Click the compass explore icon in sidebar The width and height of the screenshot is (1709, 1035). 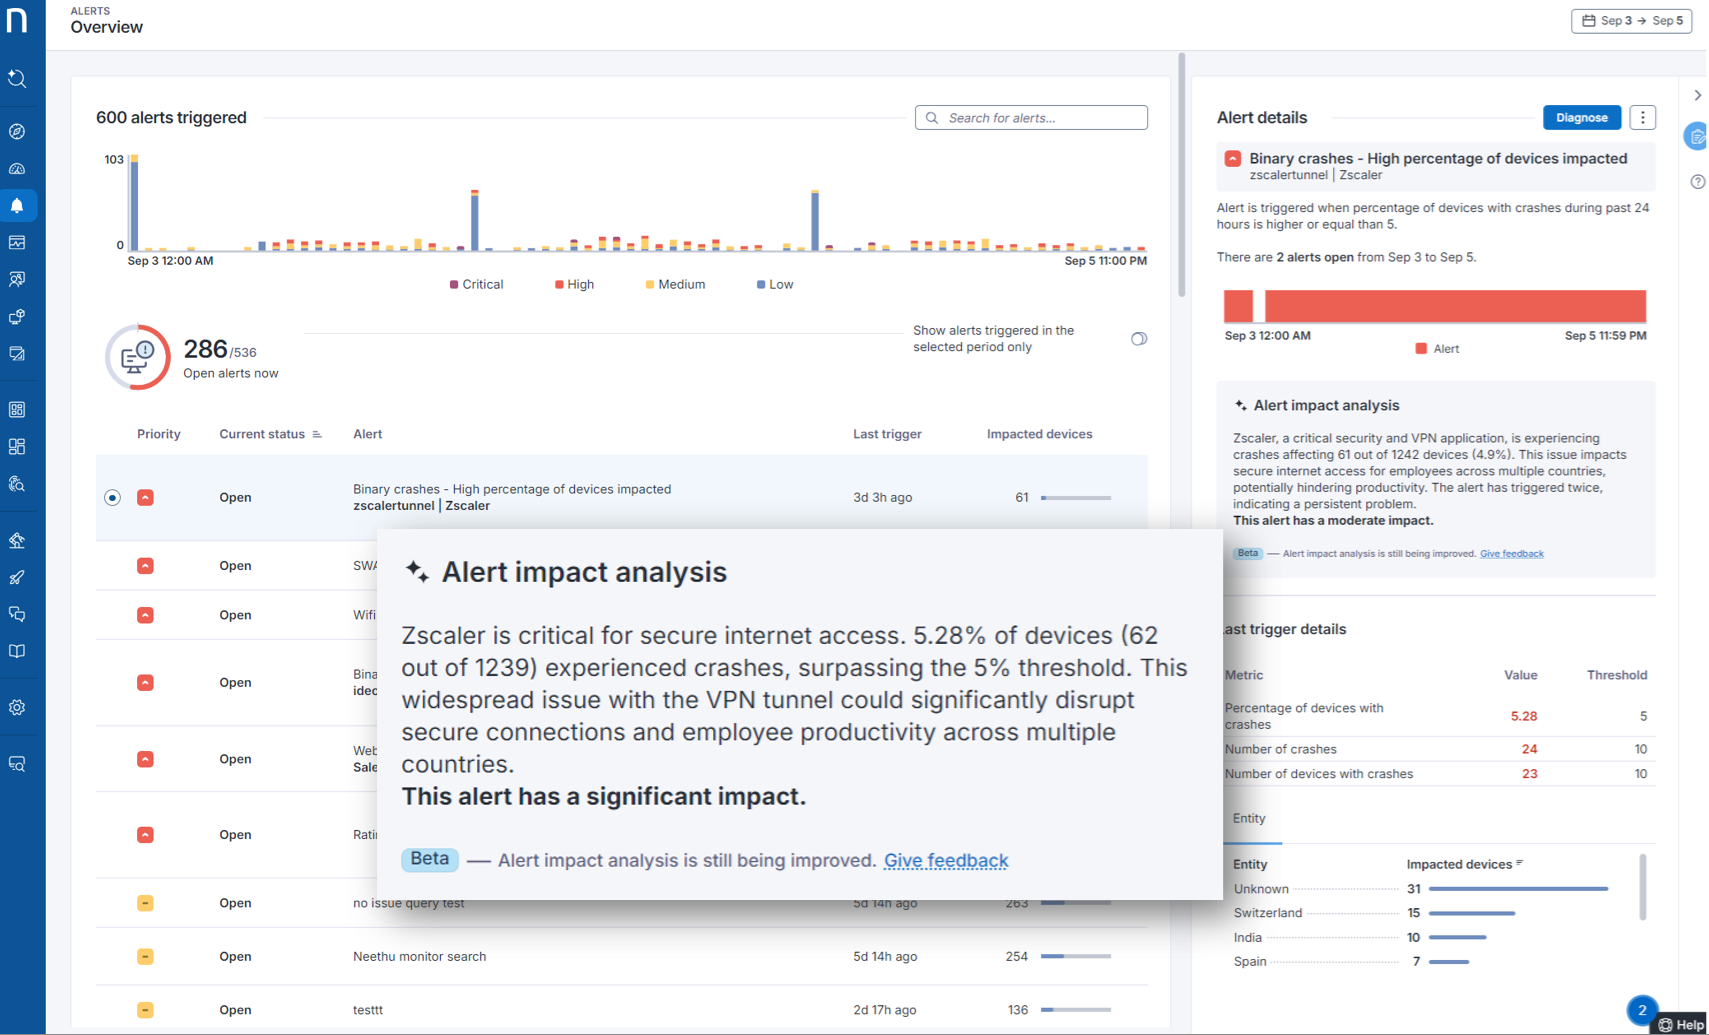(18, 132)
